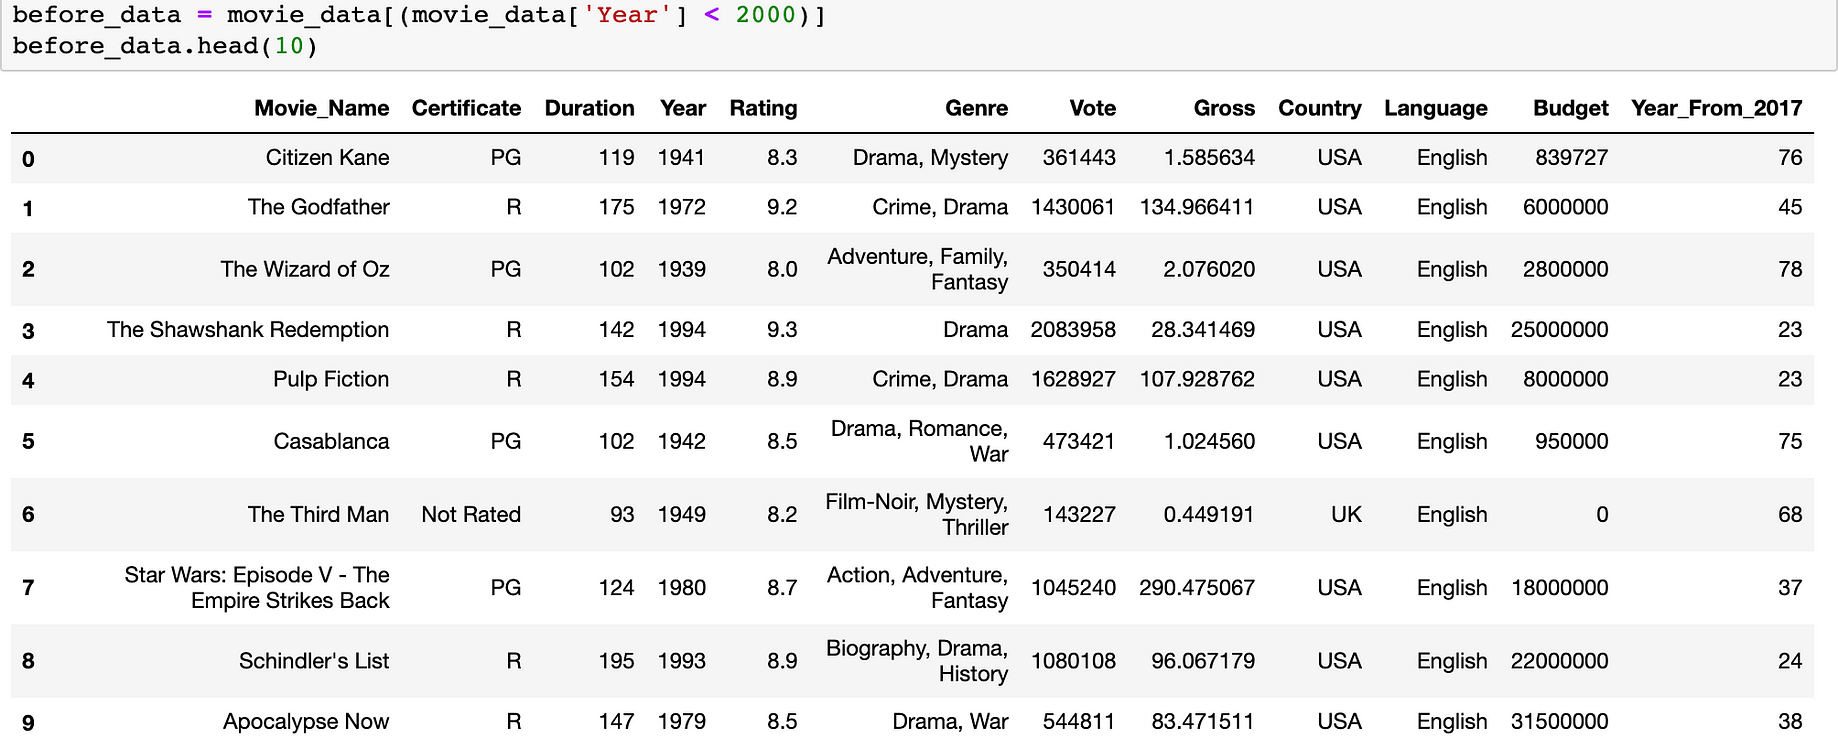Image resolution: width=1838 pixels, height=751 pixels.
Task: Click the Gross column header
Action: click(1224, 108)
